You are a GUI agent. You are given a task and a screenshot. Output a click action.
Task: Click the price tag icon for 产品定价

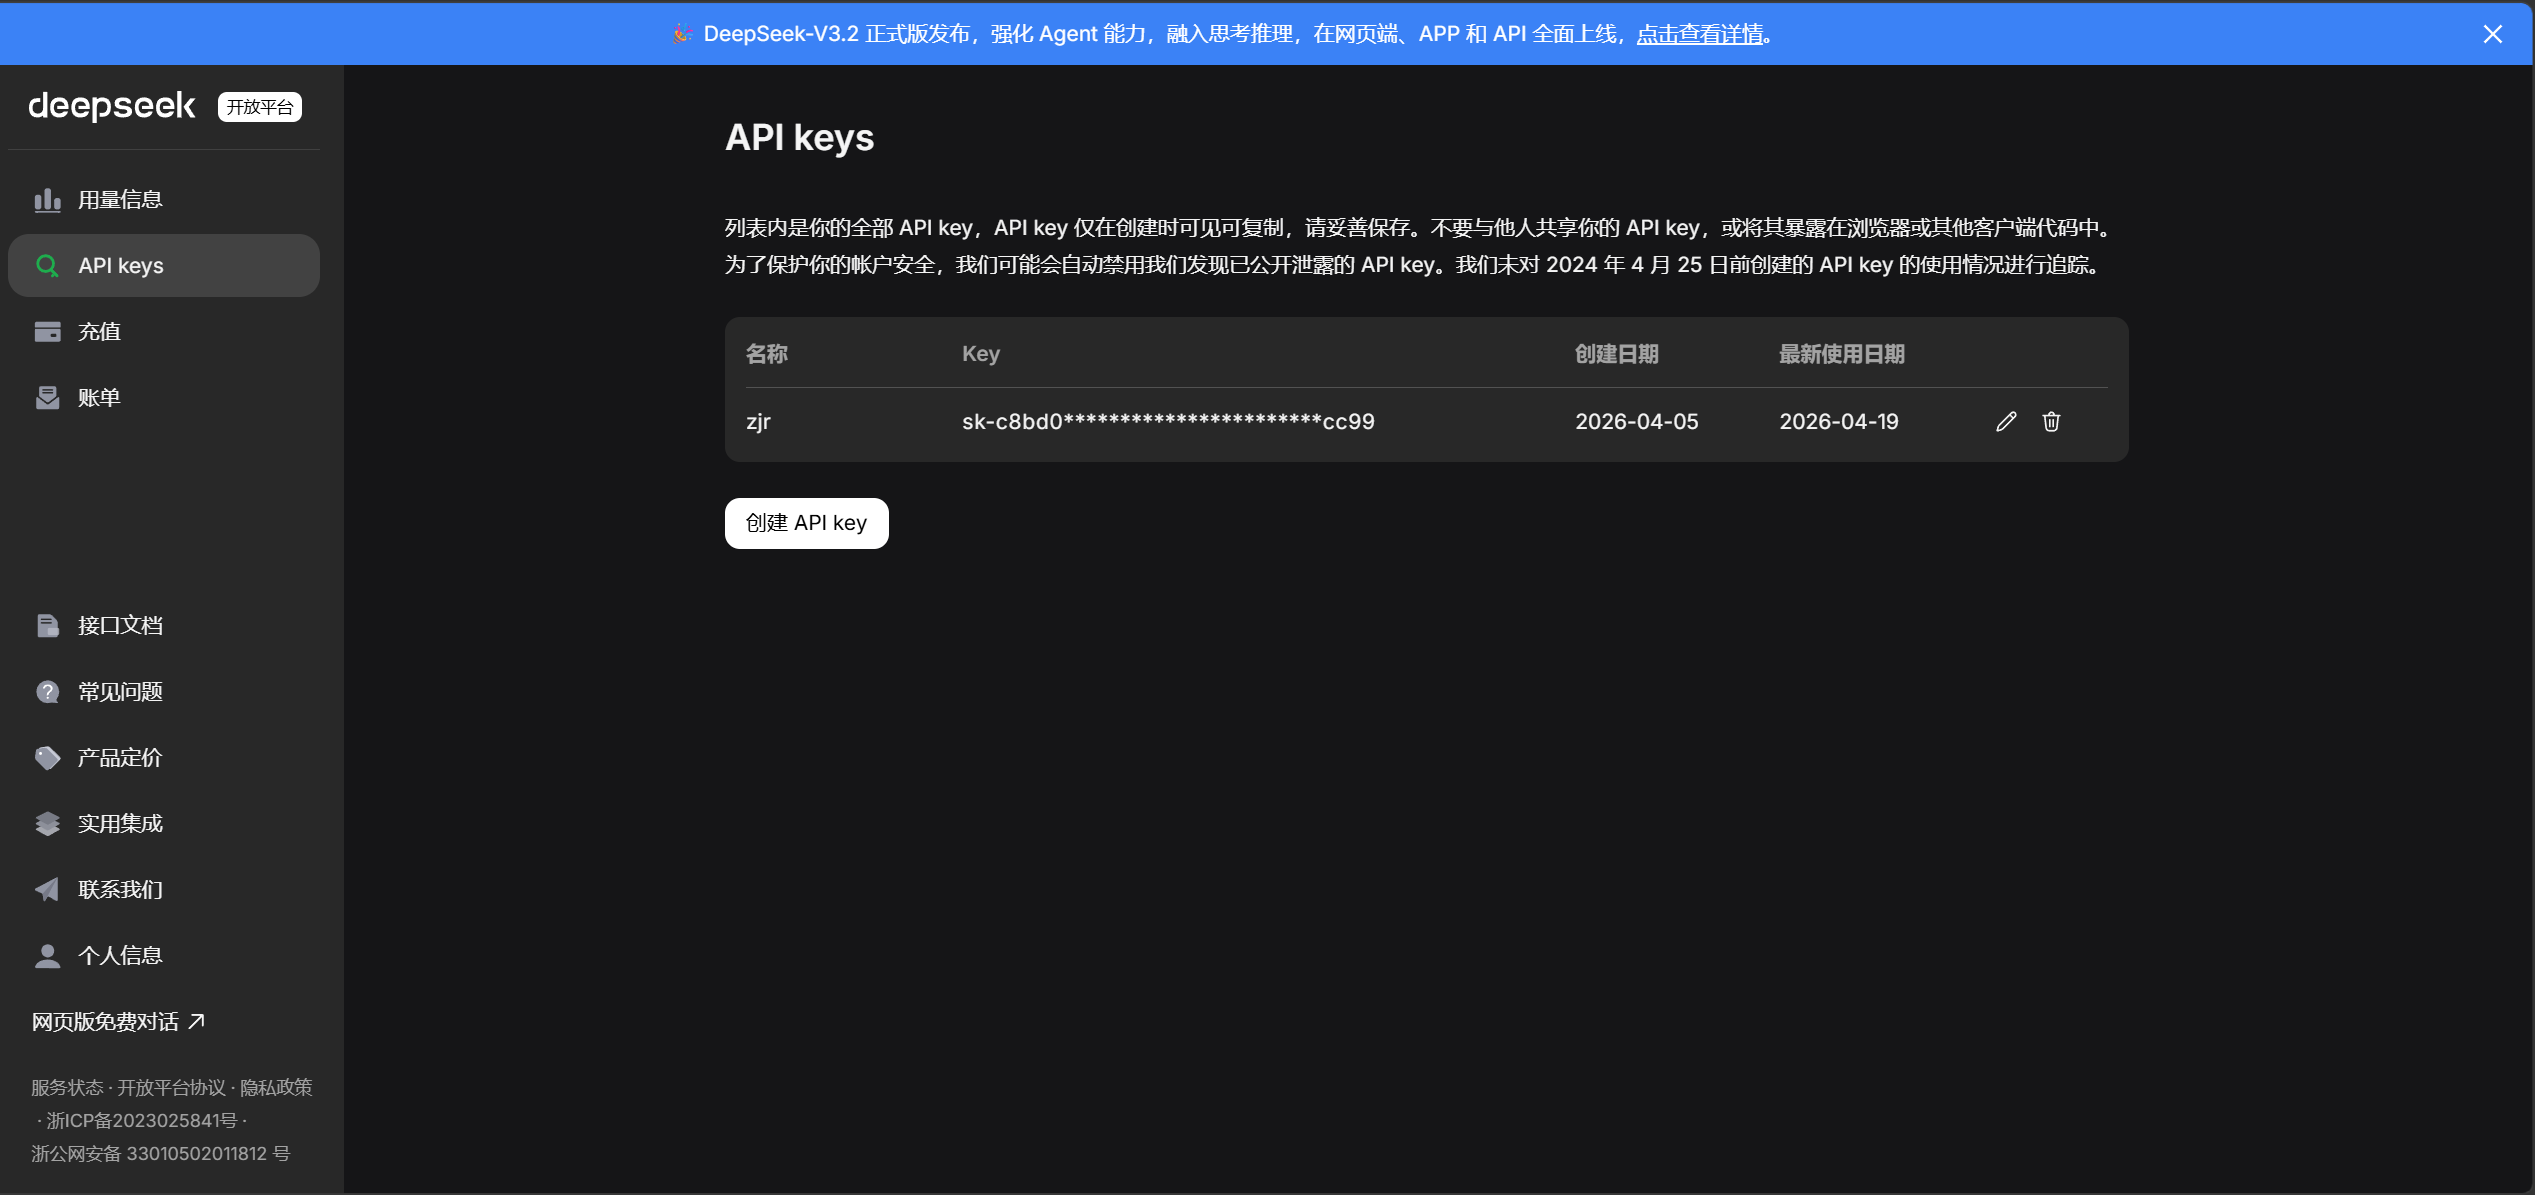(x=47, y=758)
